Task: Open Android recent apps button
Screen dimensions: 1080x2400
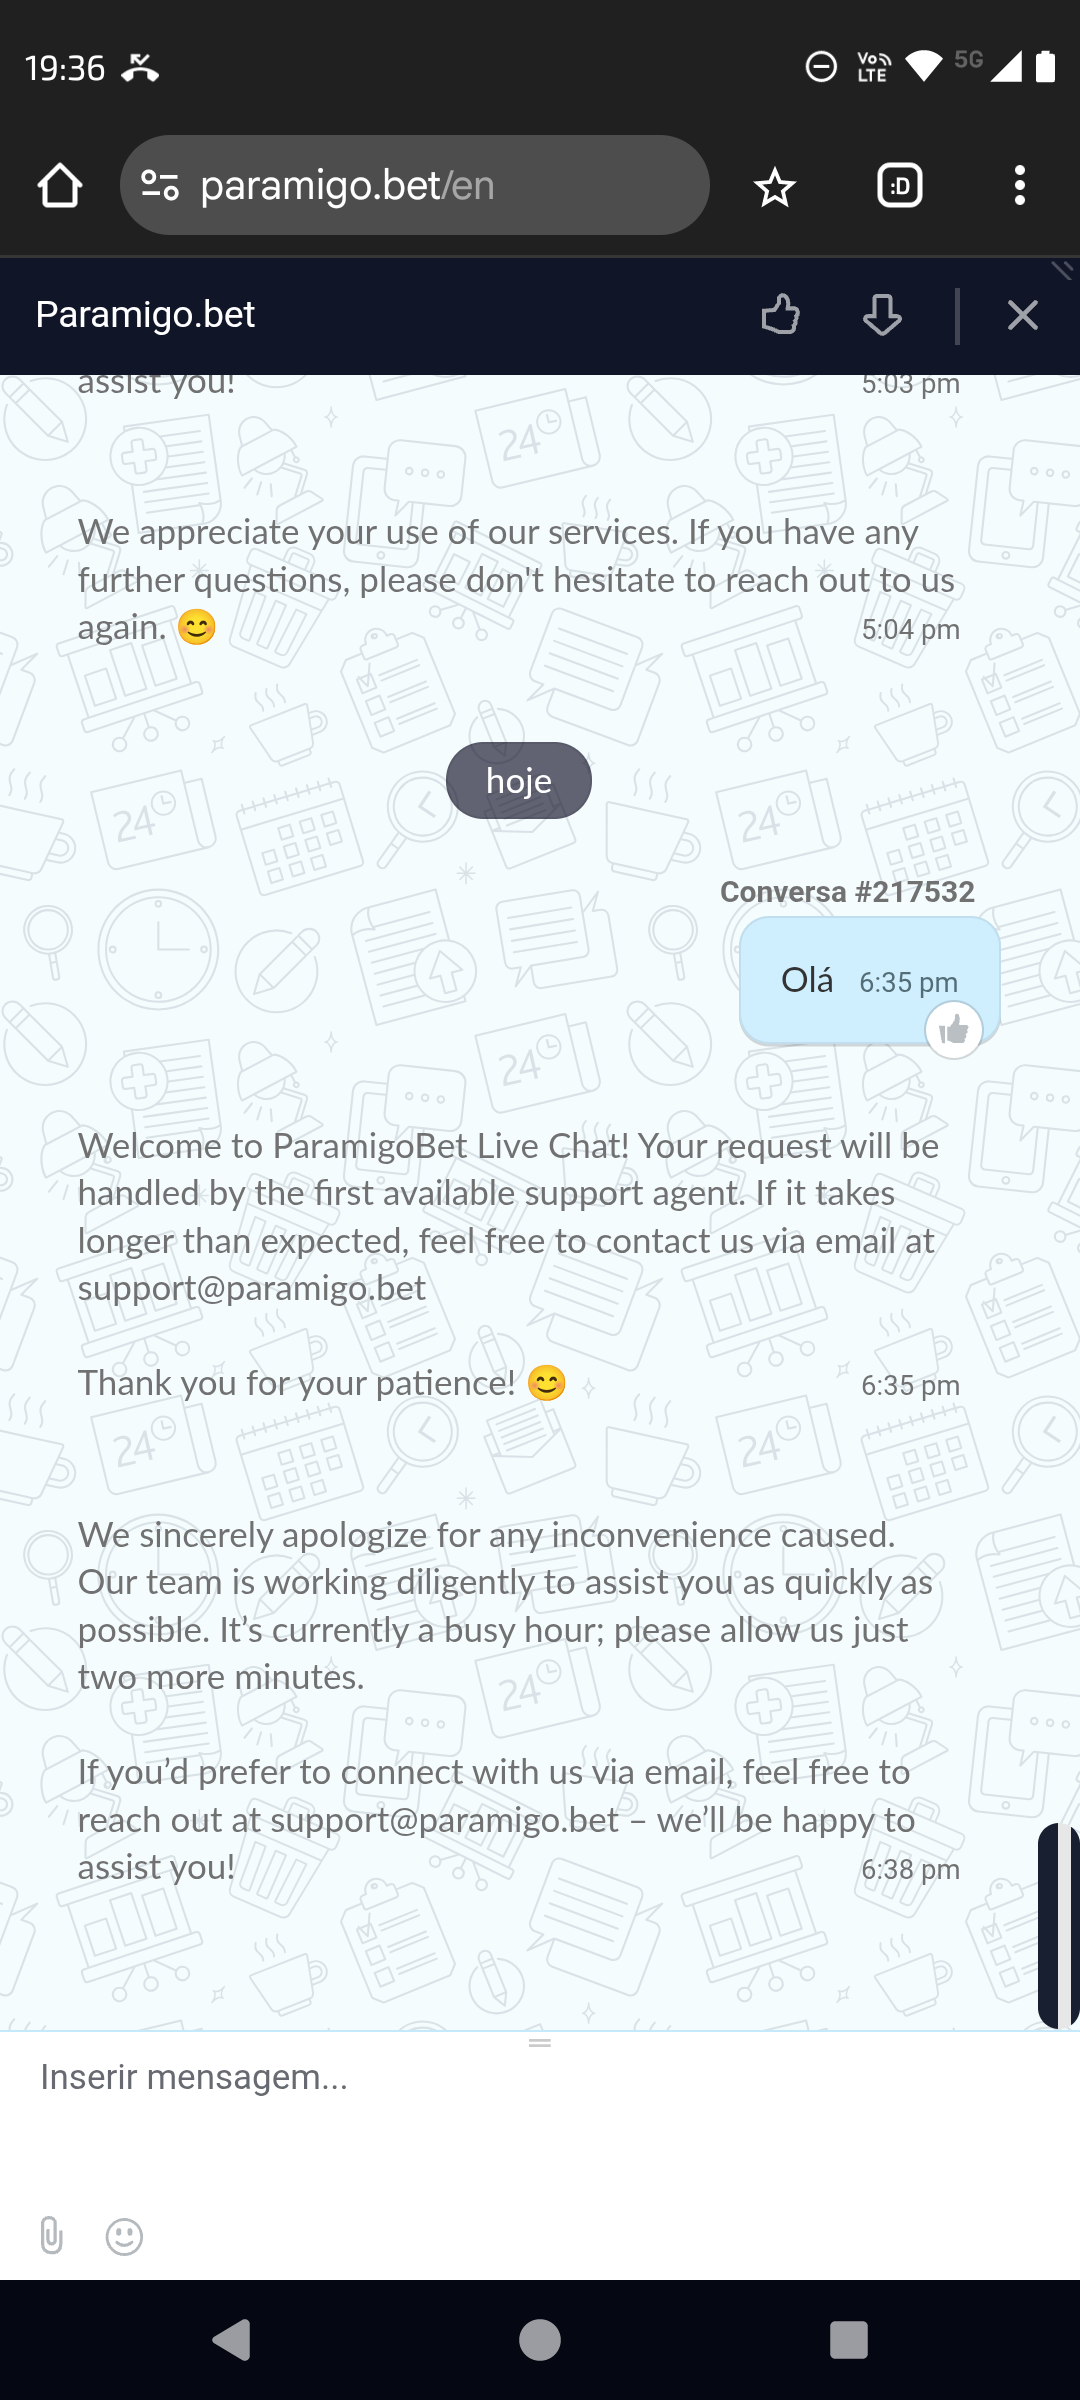Action: 848,2340
